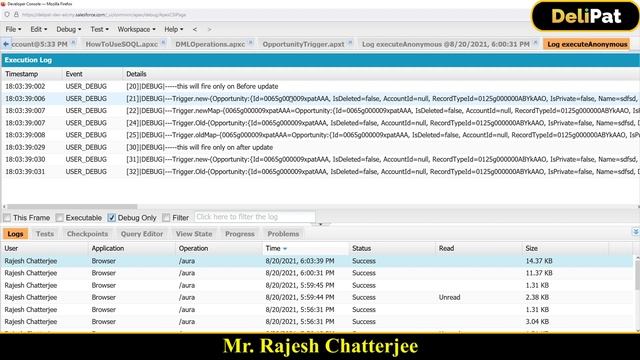Collapse bottom panel with double-chevron icon
Image resolution: width=640 pixels, height=360 pixels.
click(636, 231)
